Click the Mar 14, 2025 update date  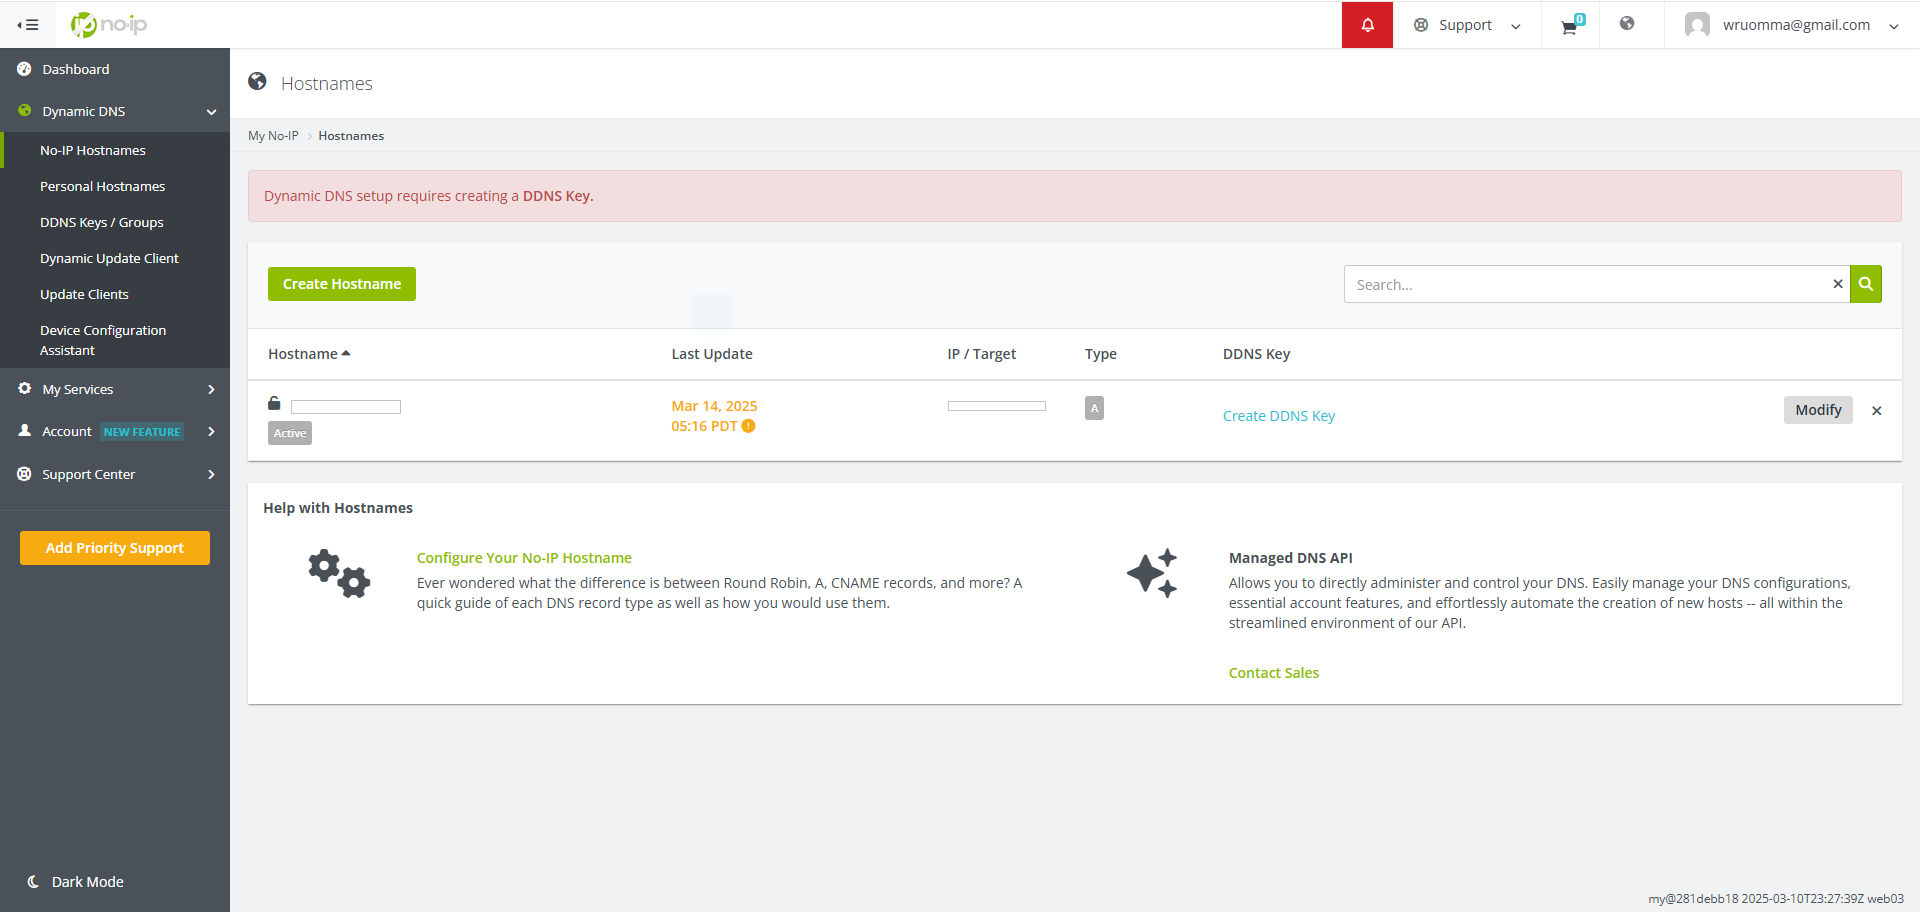coord(714,406)
